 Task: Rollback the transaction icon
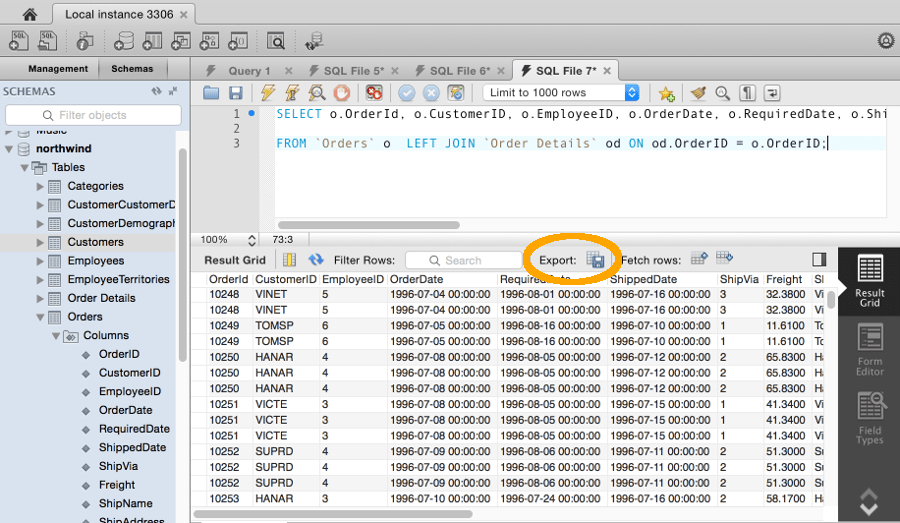pos(431,92)
